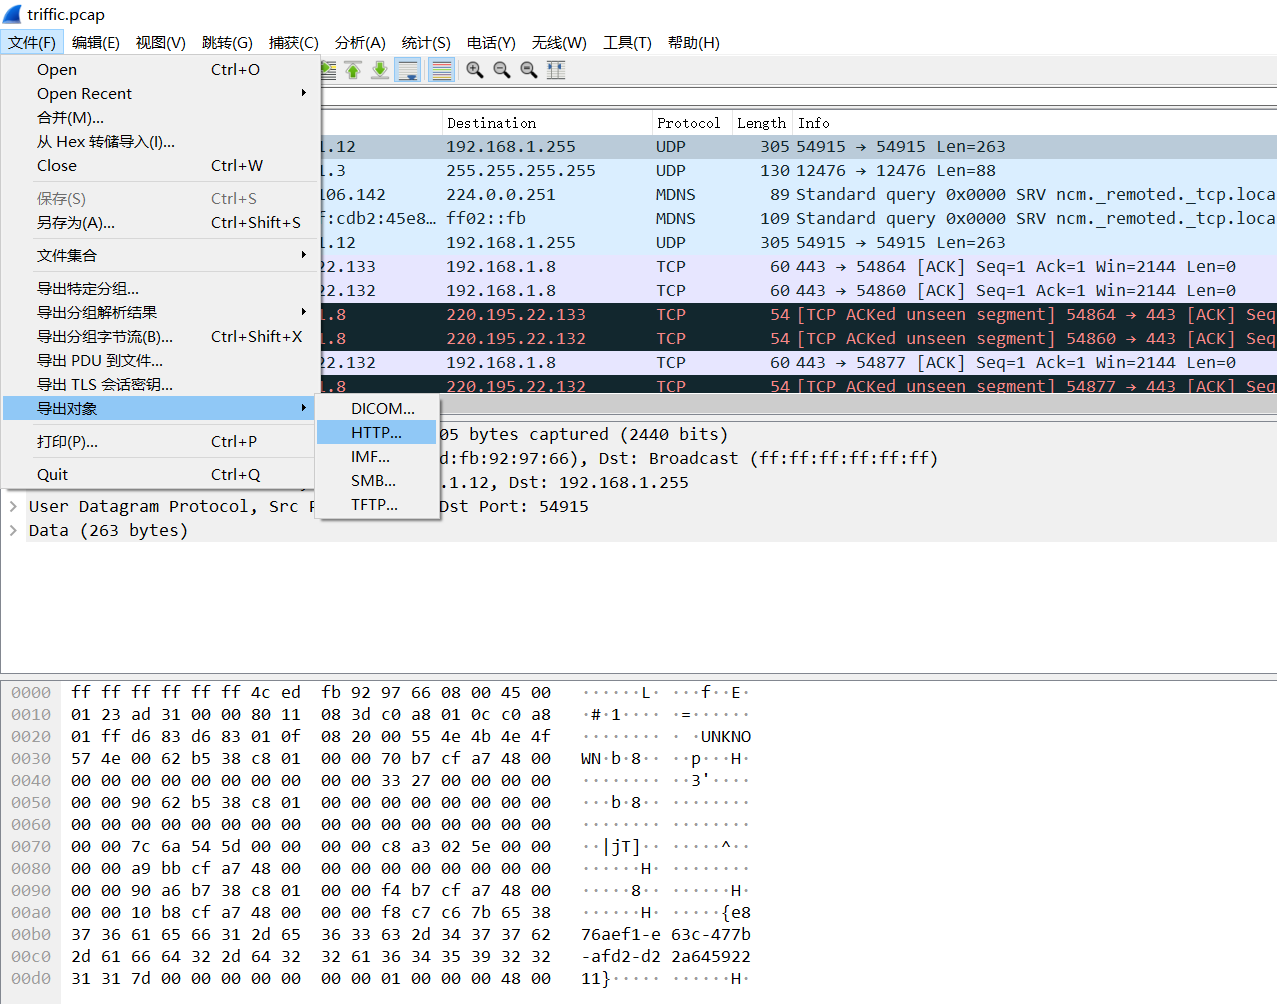Select 导出 PDU 到文件... entry

tap(158, 361)
